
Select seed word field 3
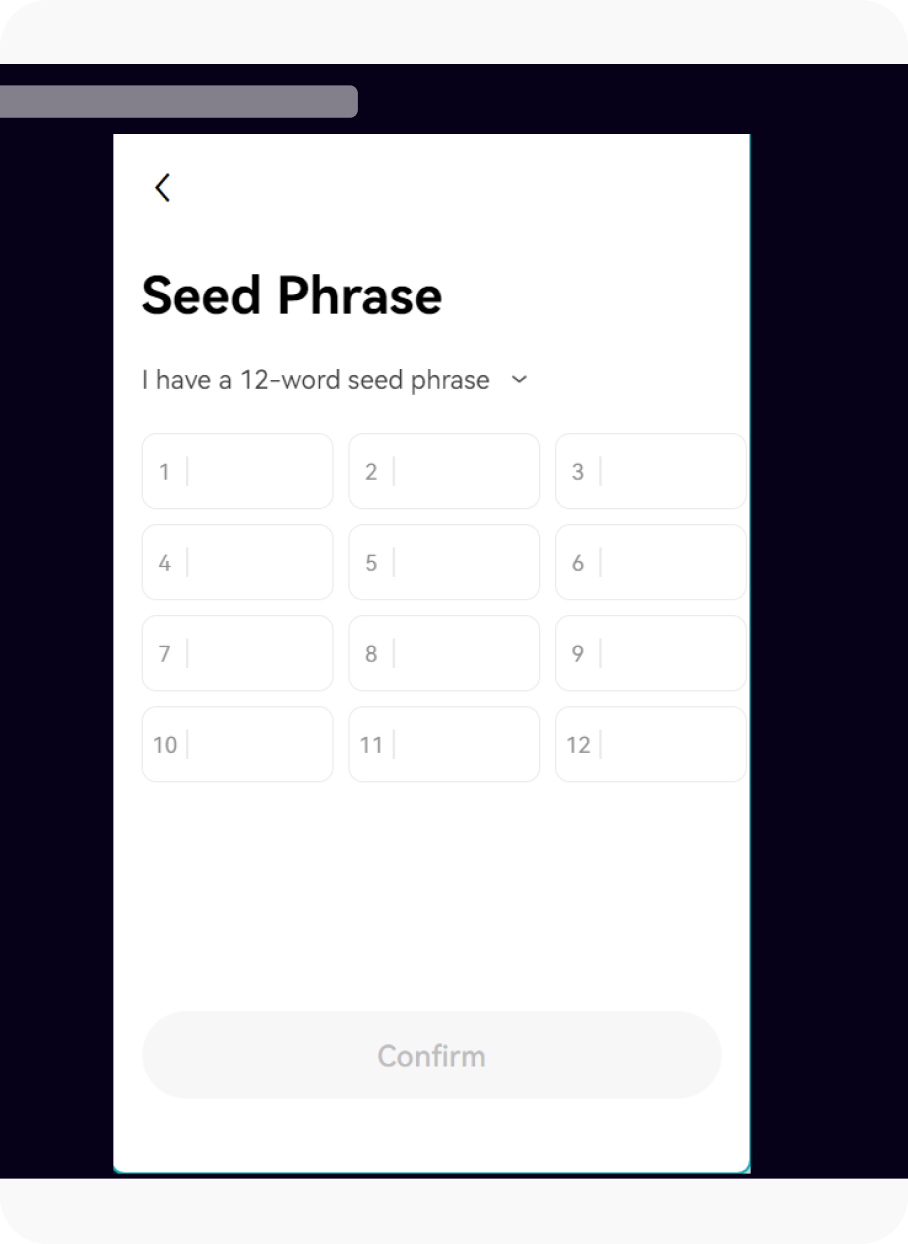[x=650, y=471]
